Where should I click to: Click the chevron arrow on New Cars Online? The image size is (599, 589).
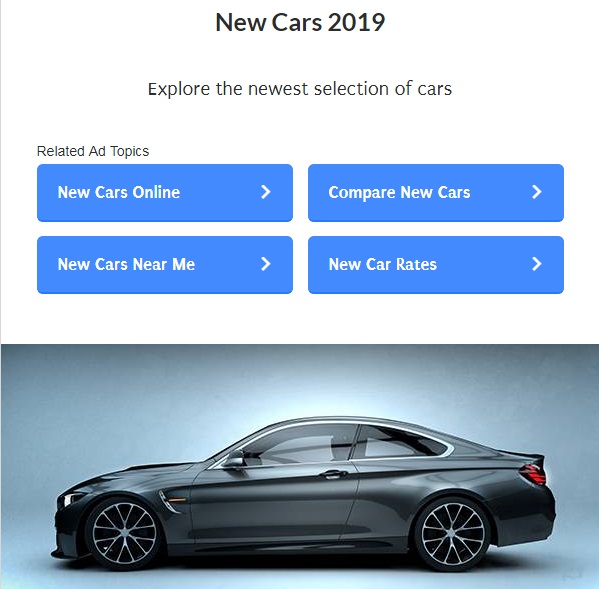pyautogui.click(x=266, y=192)
